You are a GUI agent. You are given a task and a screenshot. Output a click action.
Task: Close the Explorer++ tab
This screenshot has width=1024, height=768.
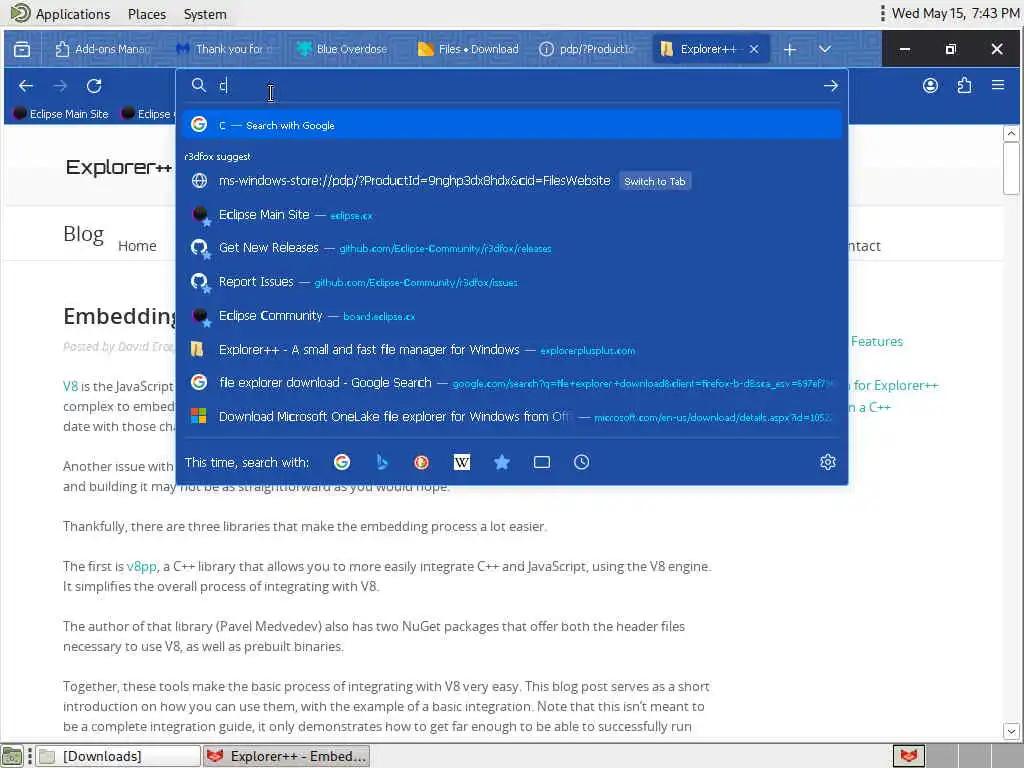pos(754,49)
